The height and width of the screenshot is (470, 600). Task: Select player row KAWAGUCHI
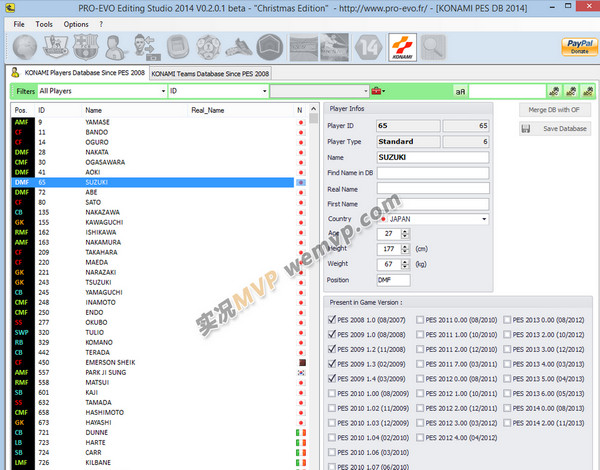point(159,222)
